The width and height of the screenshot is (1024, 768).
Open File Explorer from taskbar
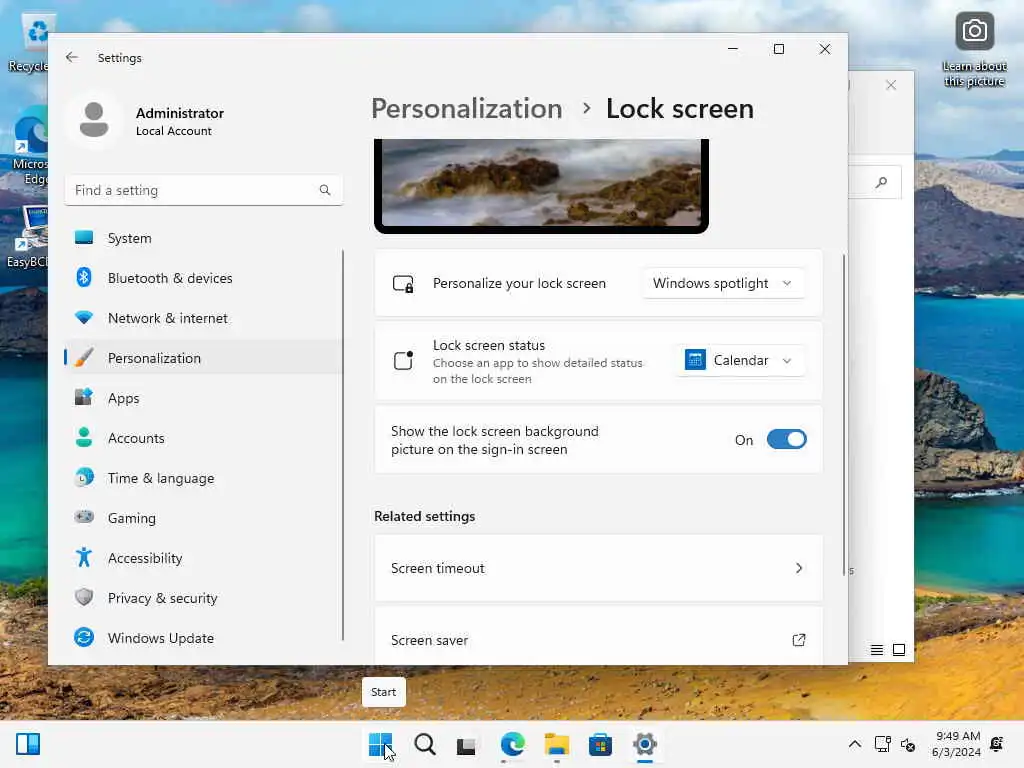point(556,744)
